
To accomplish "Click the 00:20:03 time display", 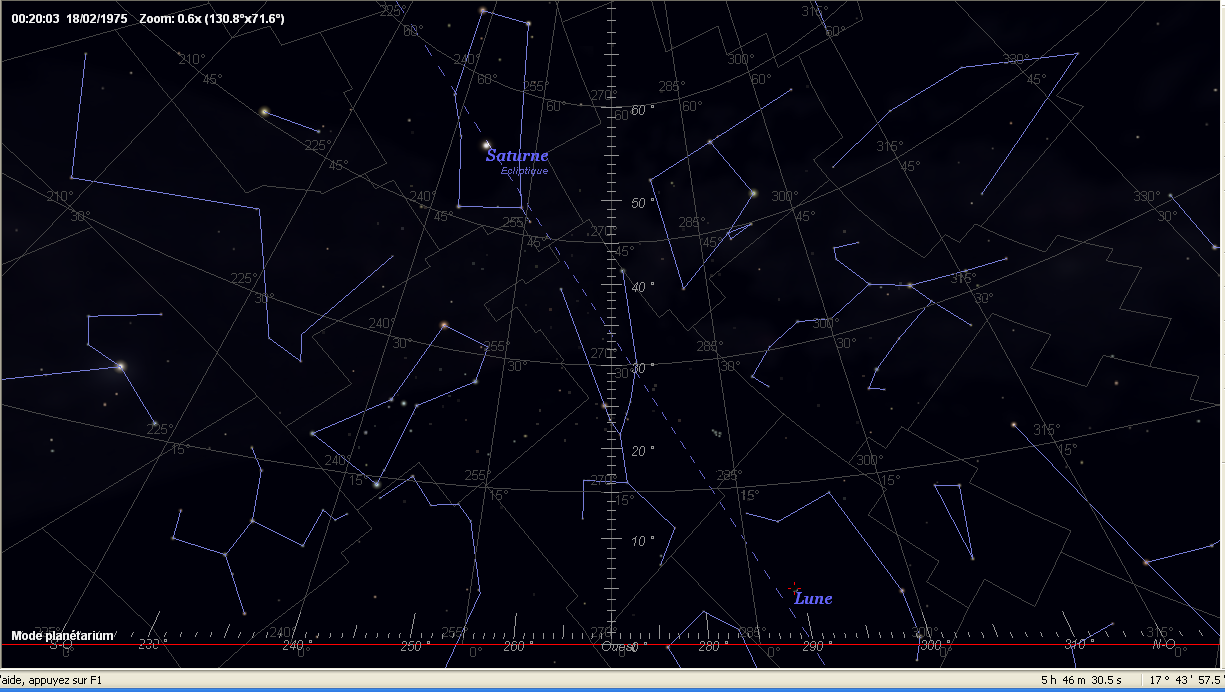I will point(35,19).
